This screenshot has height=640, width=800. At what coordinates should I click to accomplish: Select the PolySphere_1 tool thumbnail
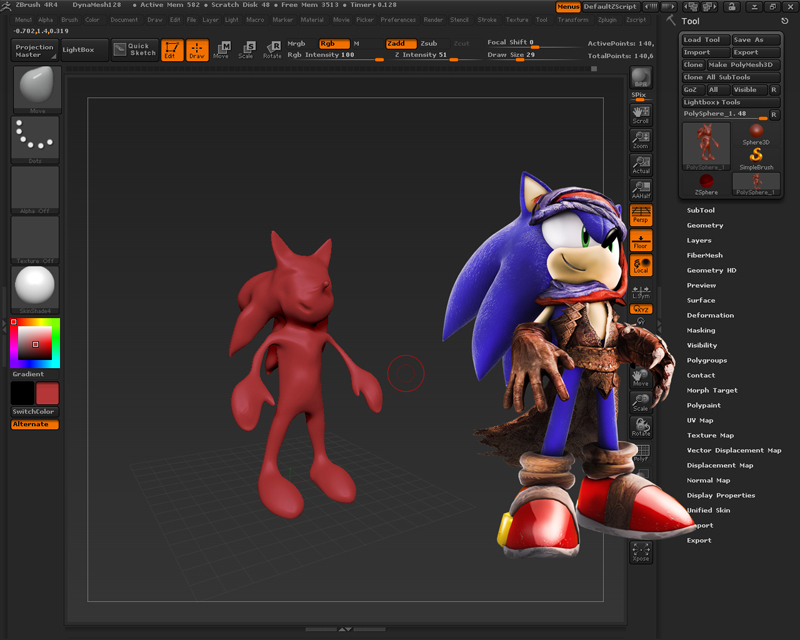[704, 146]
